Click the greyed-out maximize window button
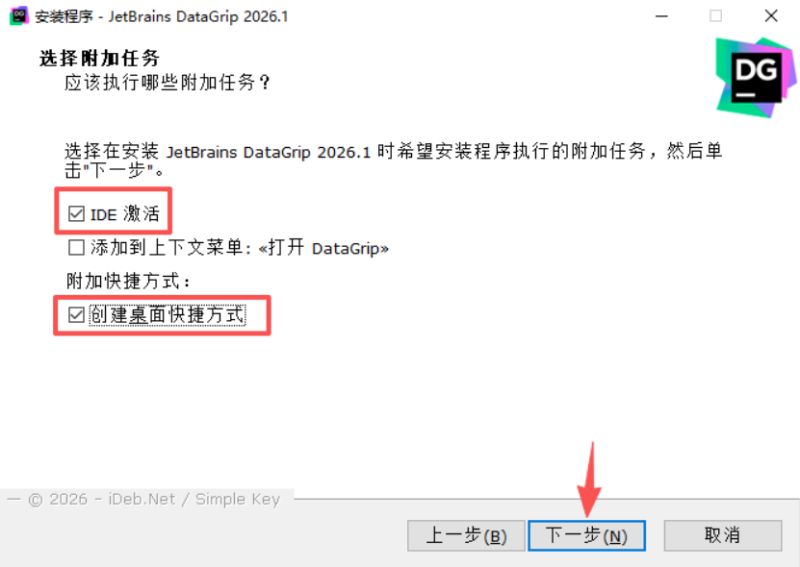This screenshot has width=800, height=567. click(716, 16)
